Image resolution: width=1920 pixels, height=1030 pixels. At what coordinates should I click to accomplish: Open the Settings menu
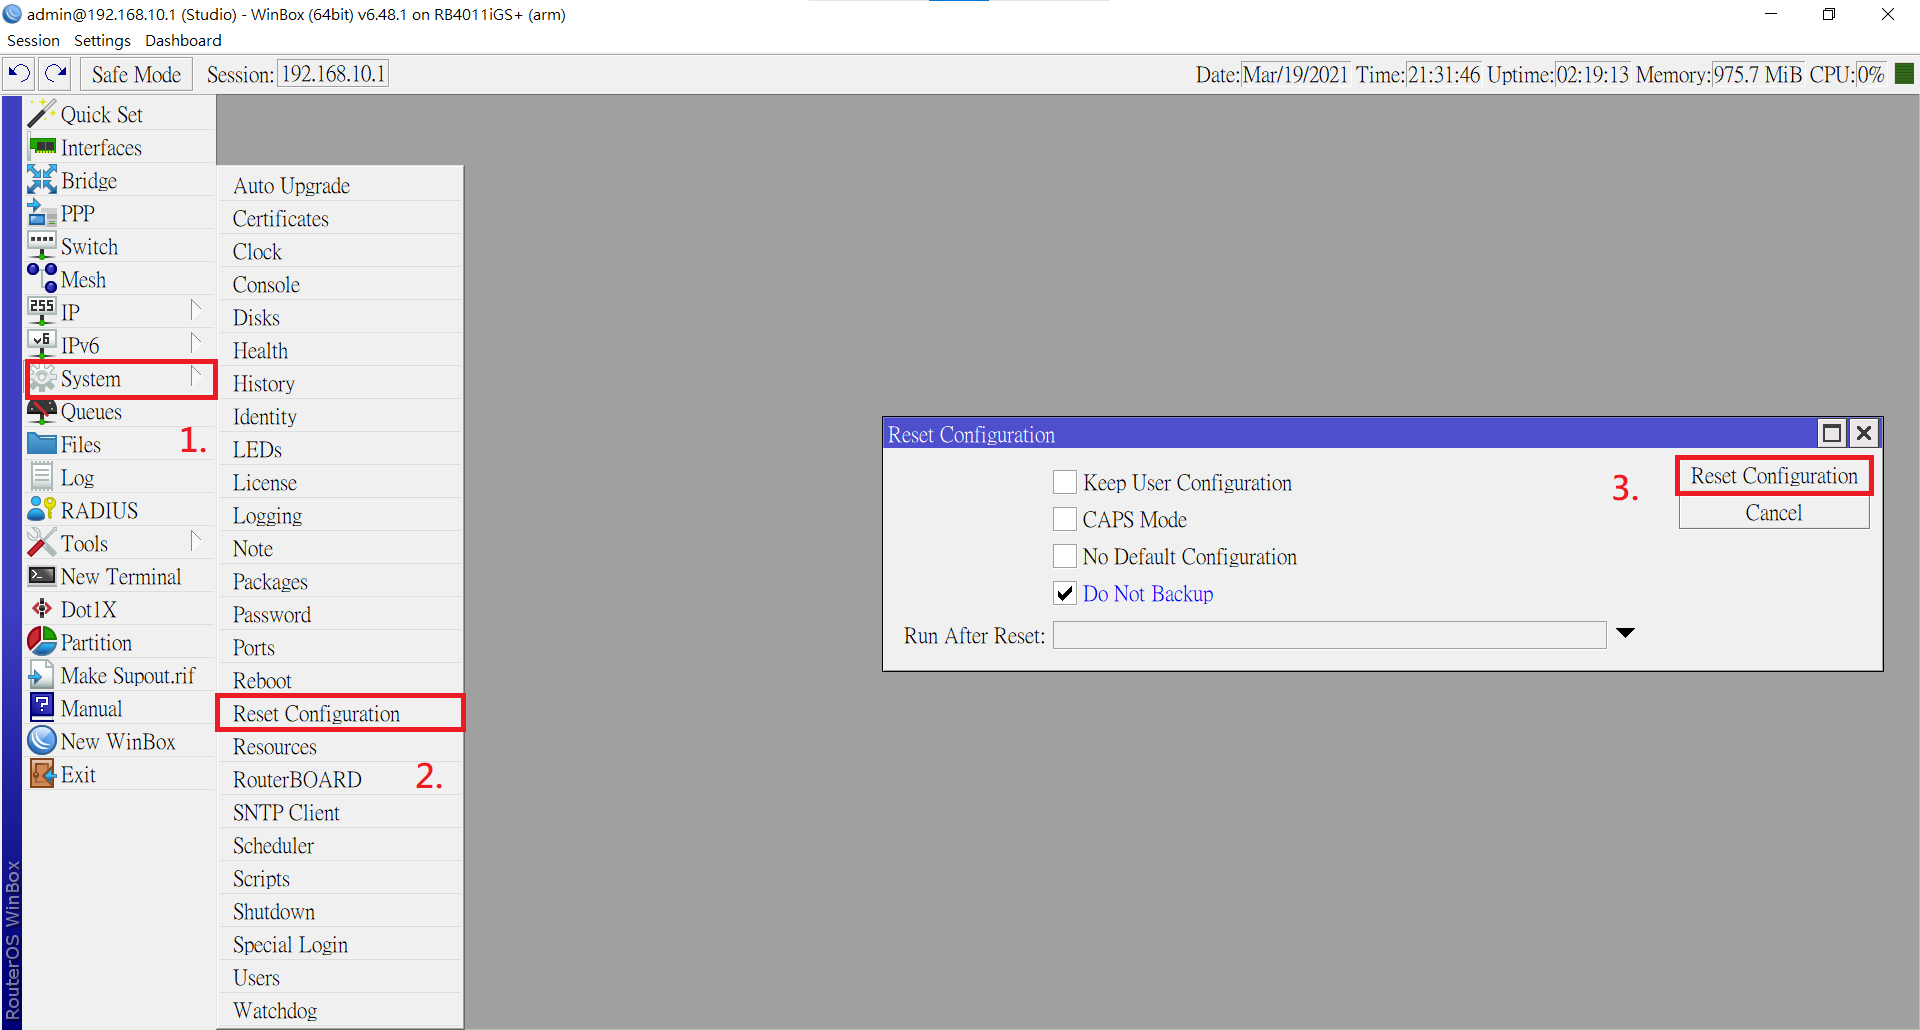coord(102,41)
